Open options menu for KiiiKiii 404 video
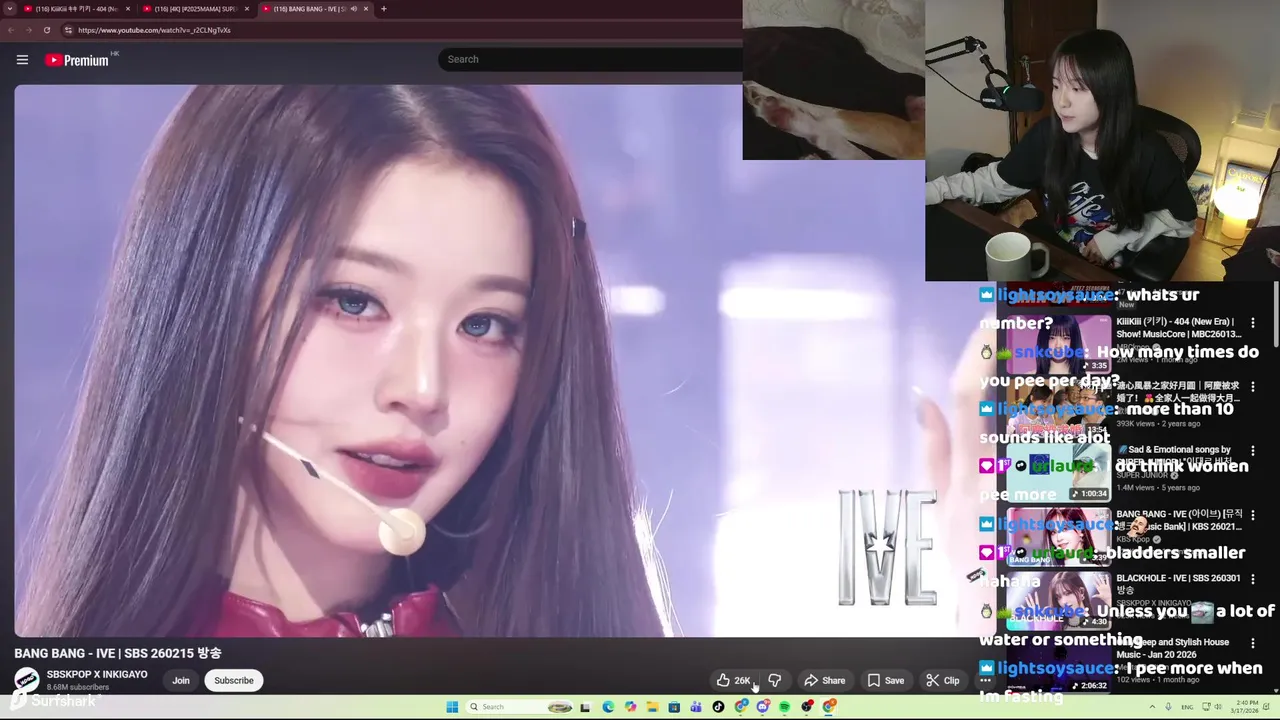The image size is (1280, 720). 1253,323
